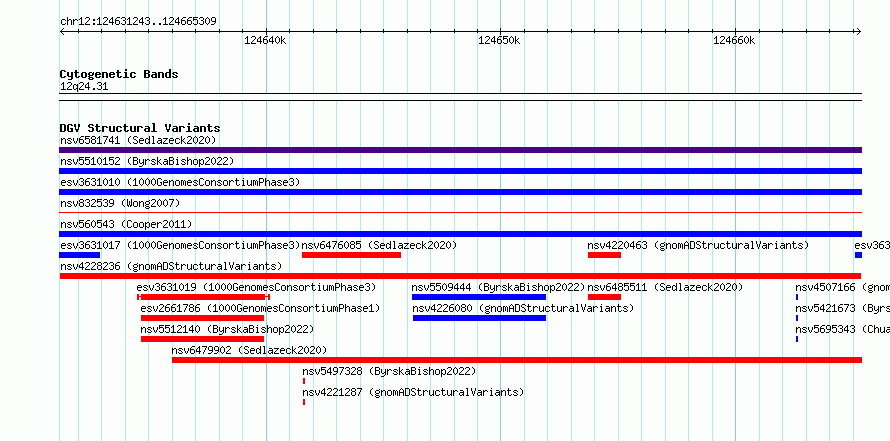890x441 pixels.
Task: Click the long red nsv6479902 bar
Action: coord(517,360)
